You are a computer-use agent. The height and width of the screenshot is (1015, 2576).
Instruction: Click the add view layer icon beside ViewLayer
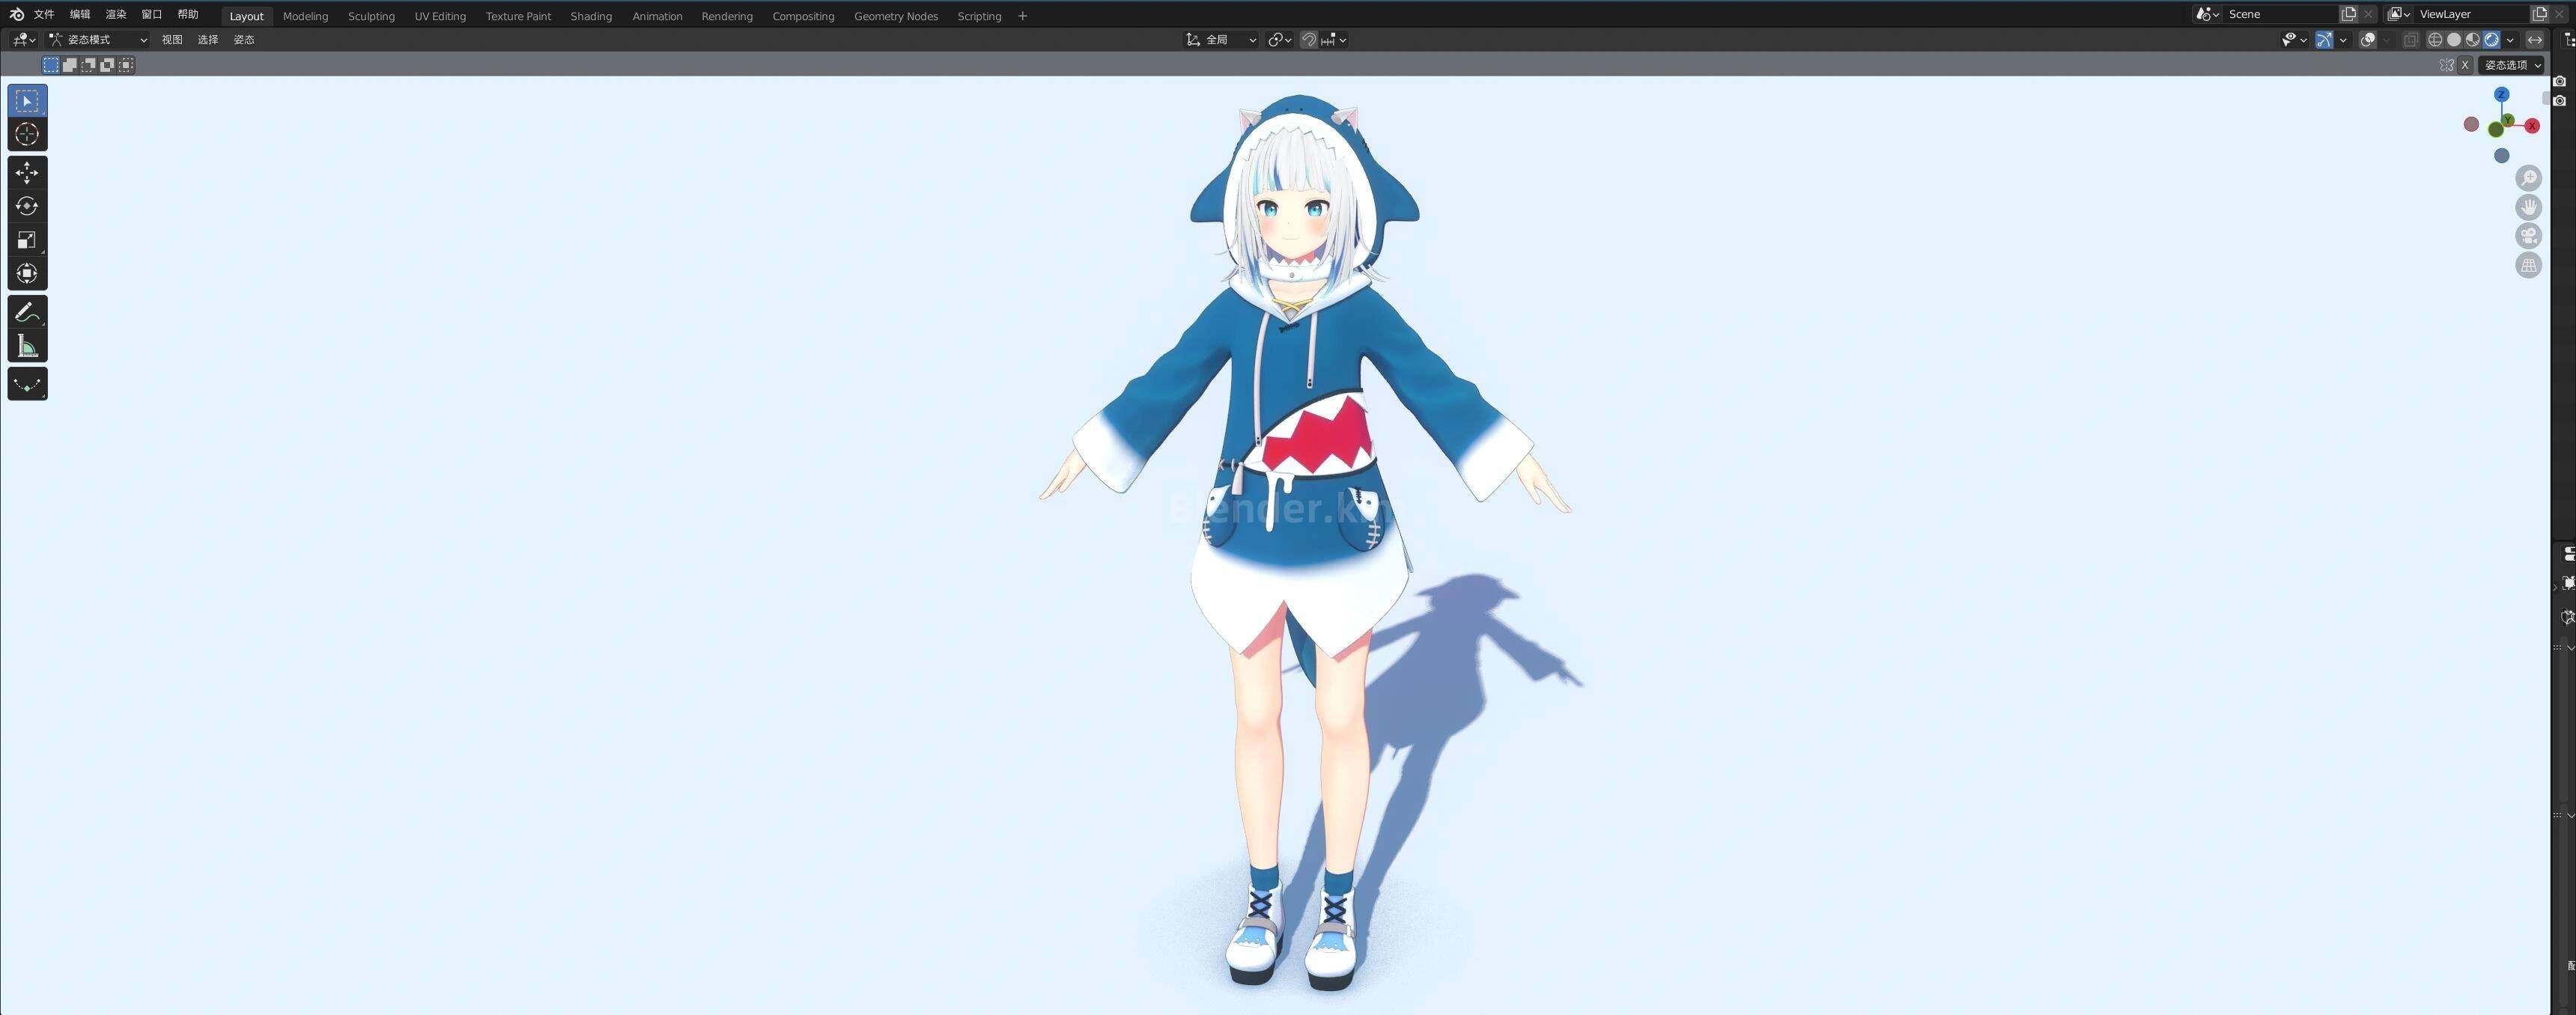pyautogui.click(x=2539, y=14)
